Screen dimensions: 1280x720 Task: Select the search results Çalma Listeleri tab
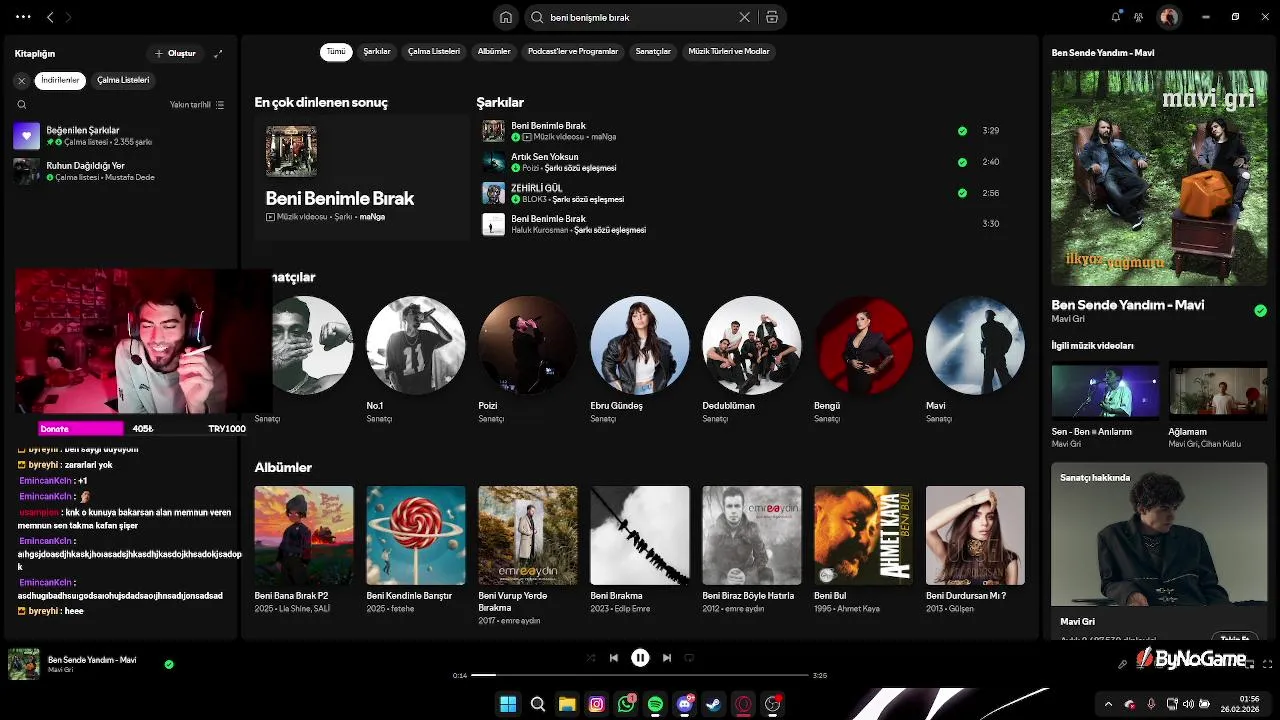point(434,52)
